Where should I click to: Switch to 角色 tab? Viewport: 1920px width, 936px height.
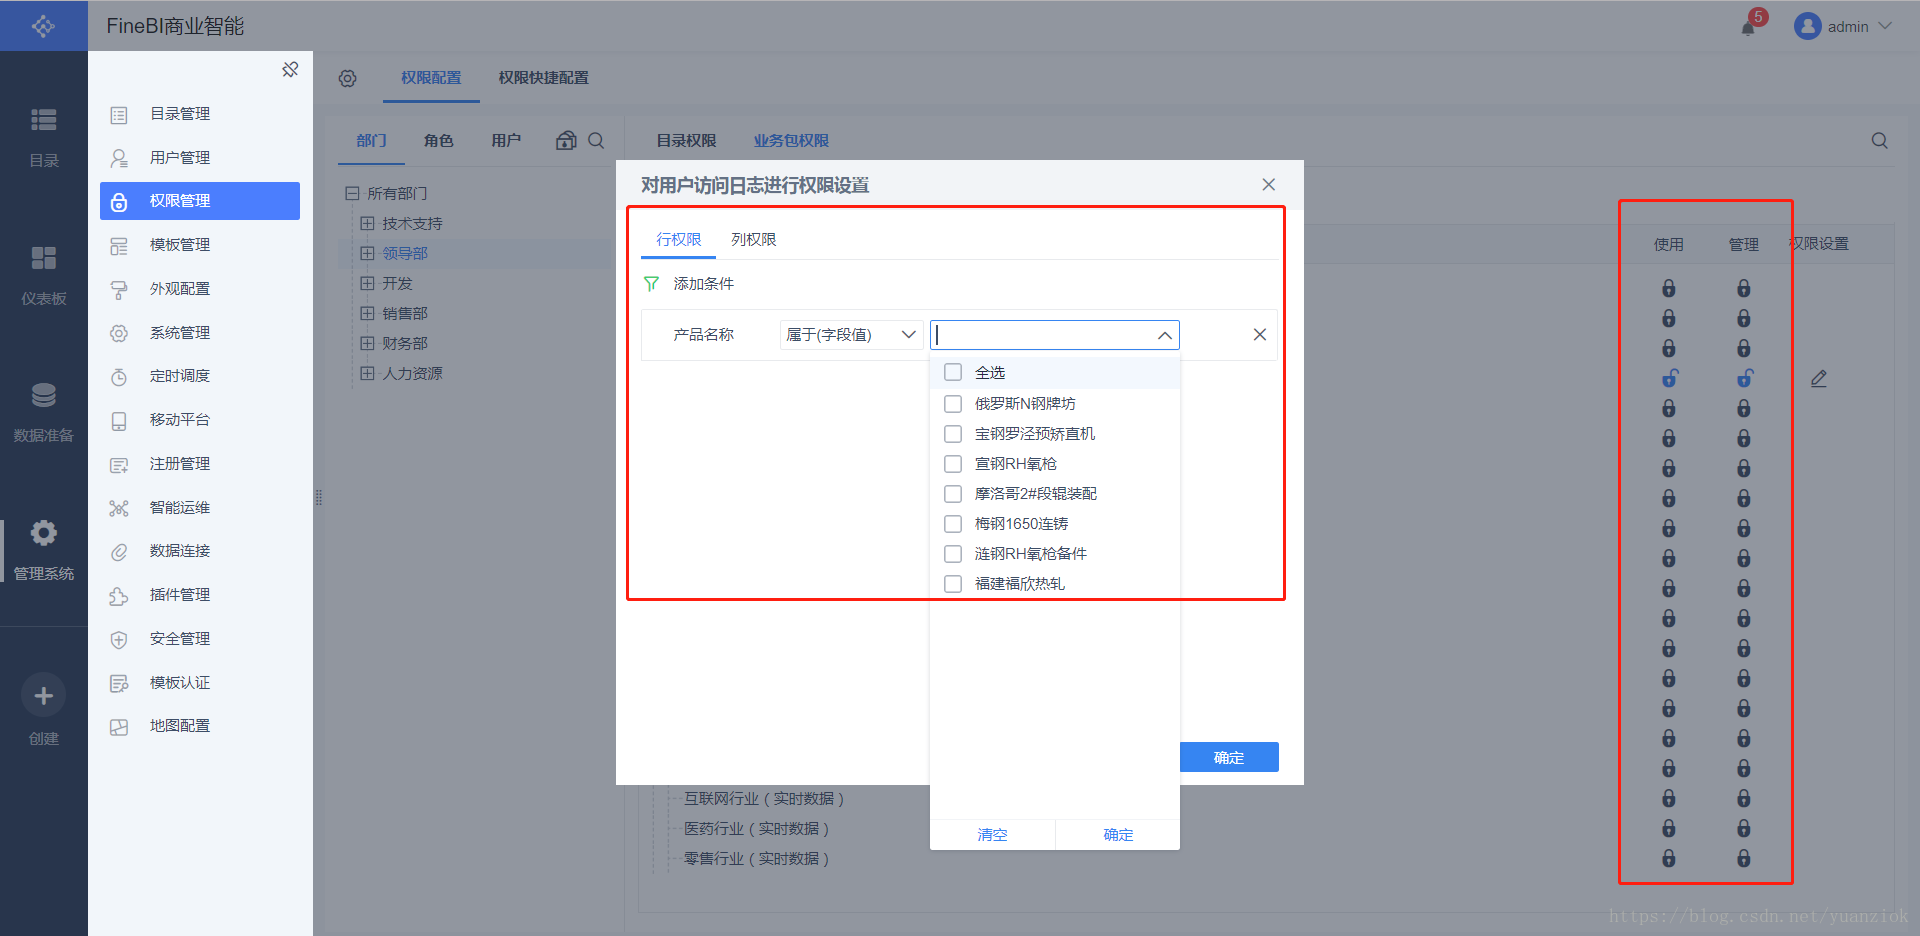(438, 141)
